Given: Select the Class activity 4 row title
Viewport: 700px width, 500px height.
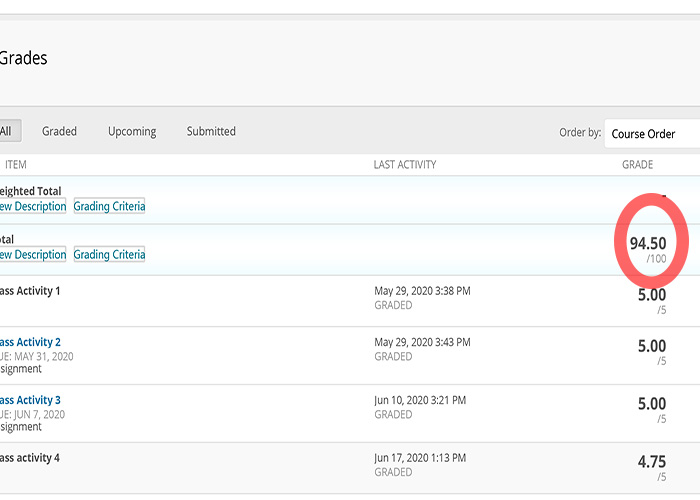Looking at the screenshot, I should coord(30,458).
